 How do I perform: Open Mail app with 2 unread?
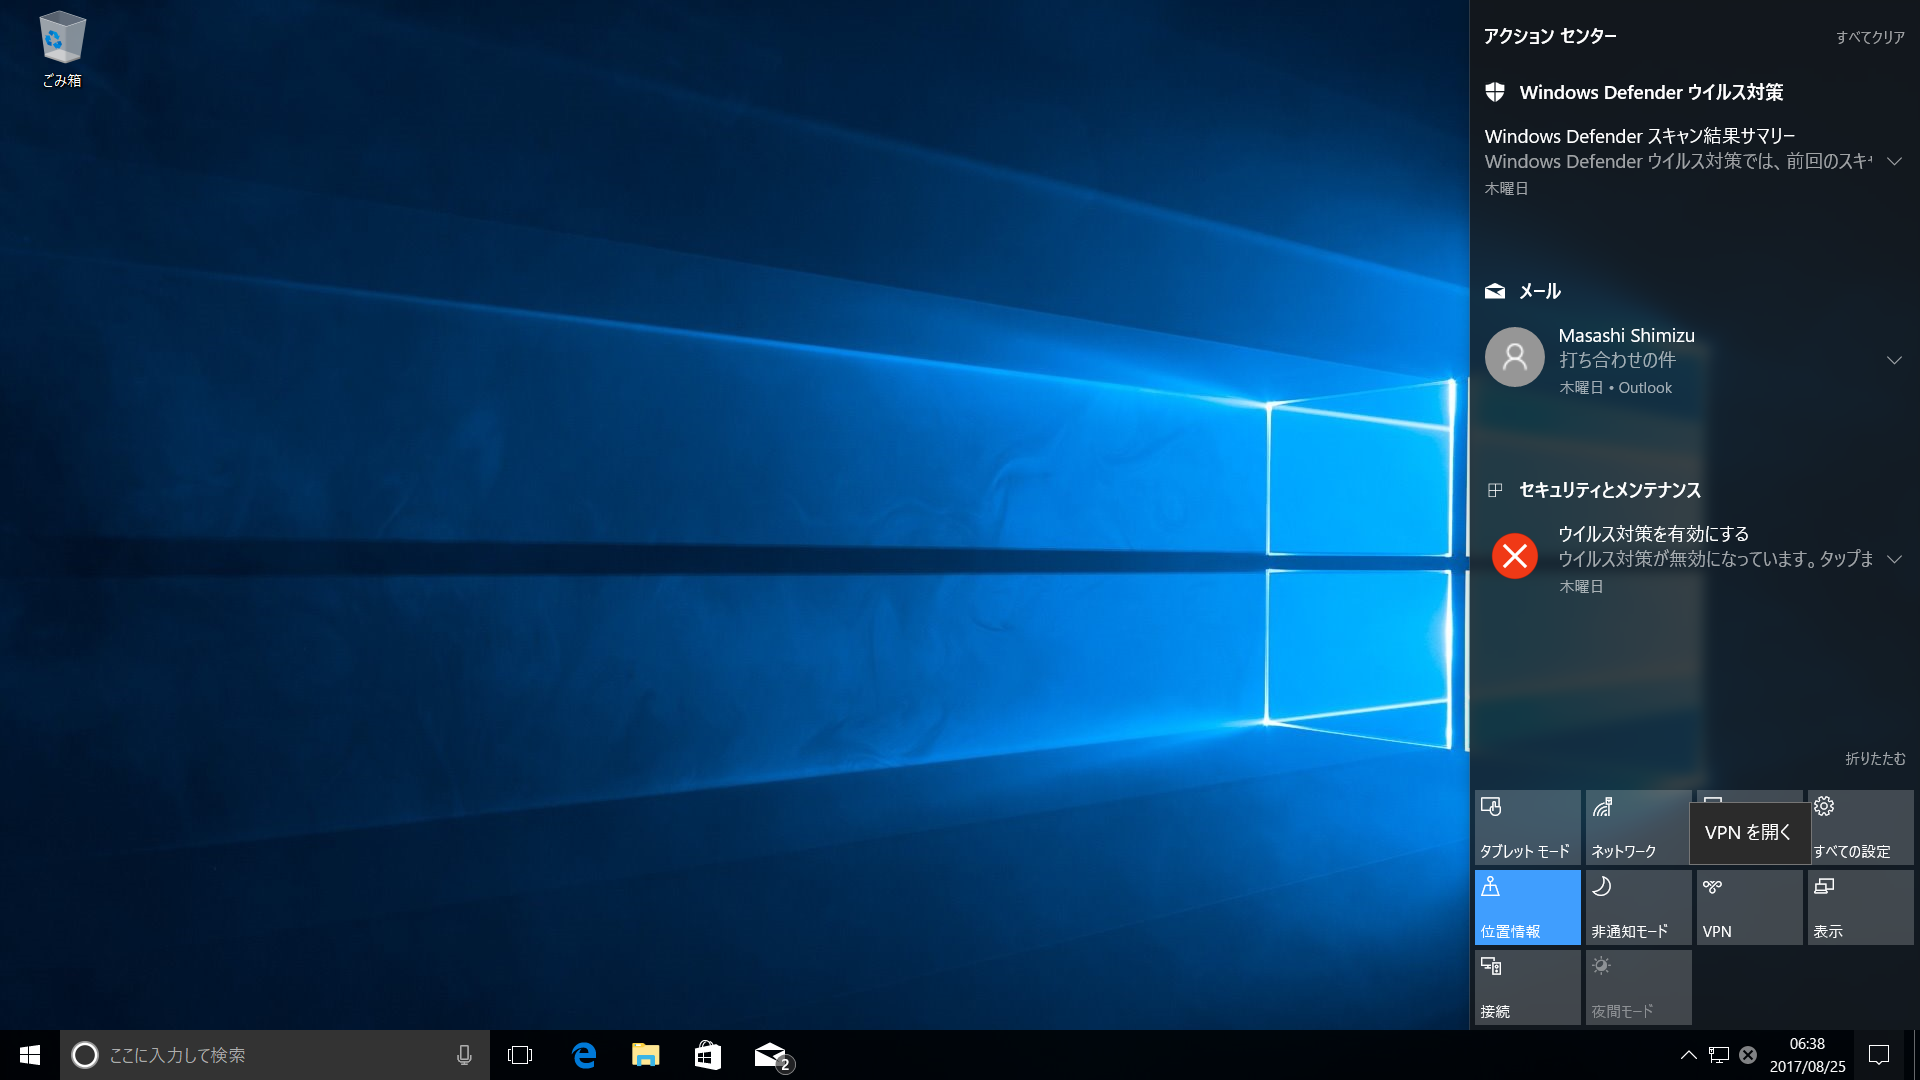771,1055
